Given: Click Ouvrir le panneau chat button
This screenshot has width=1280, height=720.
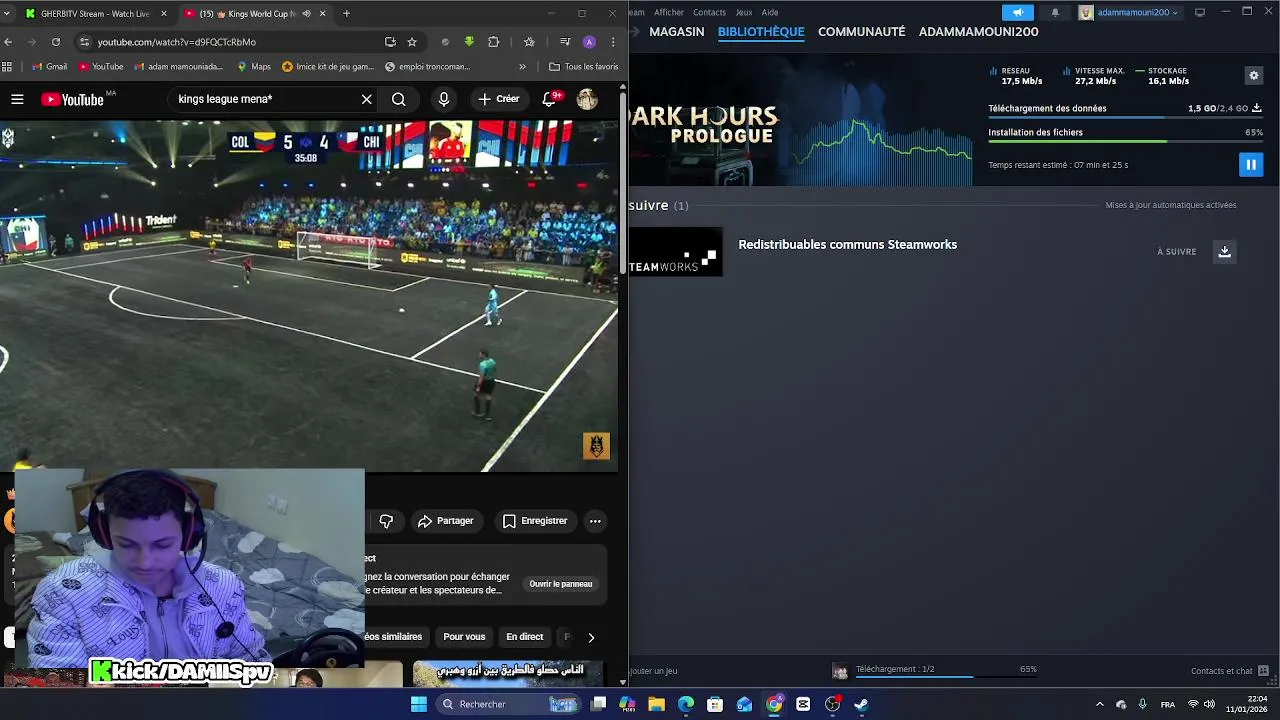Looking at the screenshot, I should 561,584.
